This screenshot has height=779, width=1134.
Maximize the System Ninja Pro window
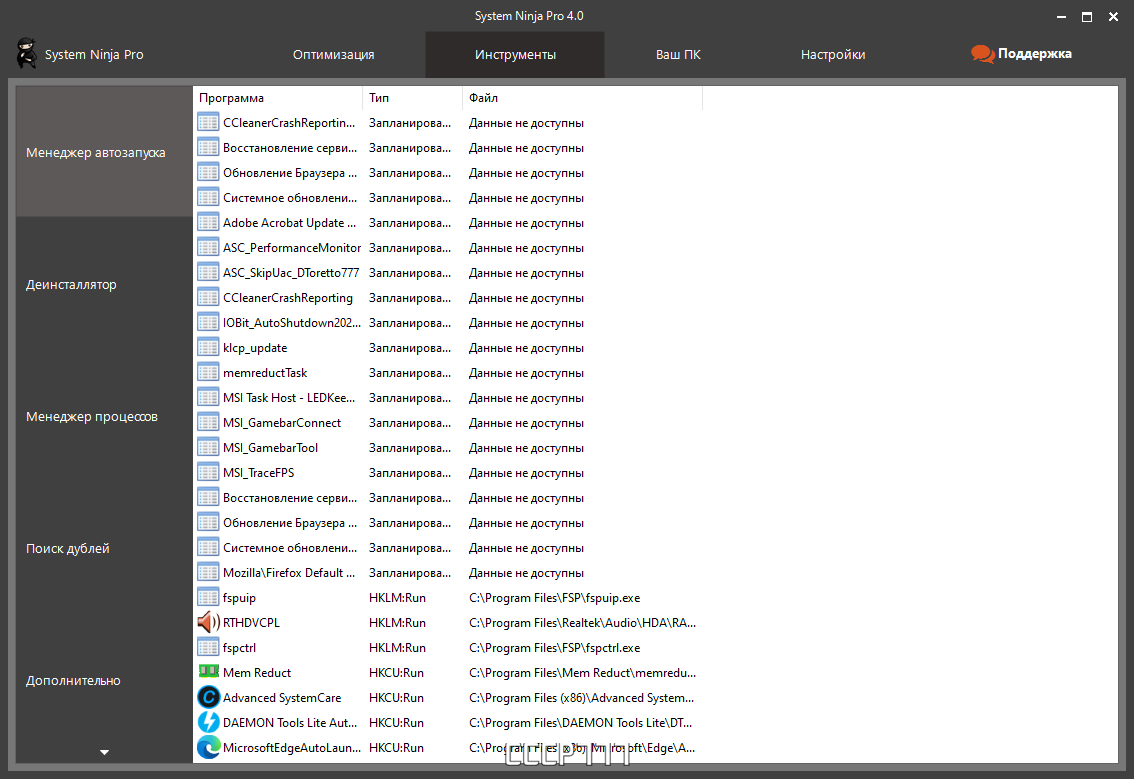(x=1087, y=17)
